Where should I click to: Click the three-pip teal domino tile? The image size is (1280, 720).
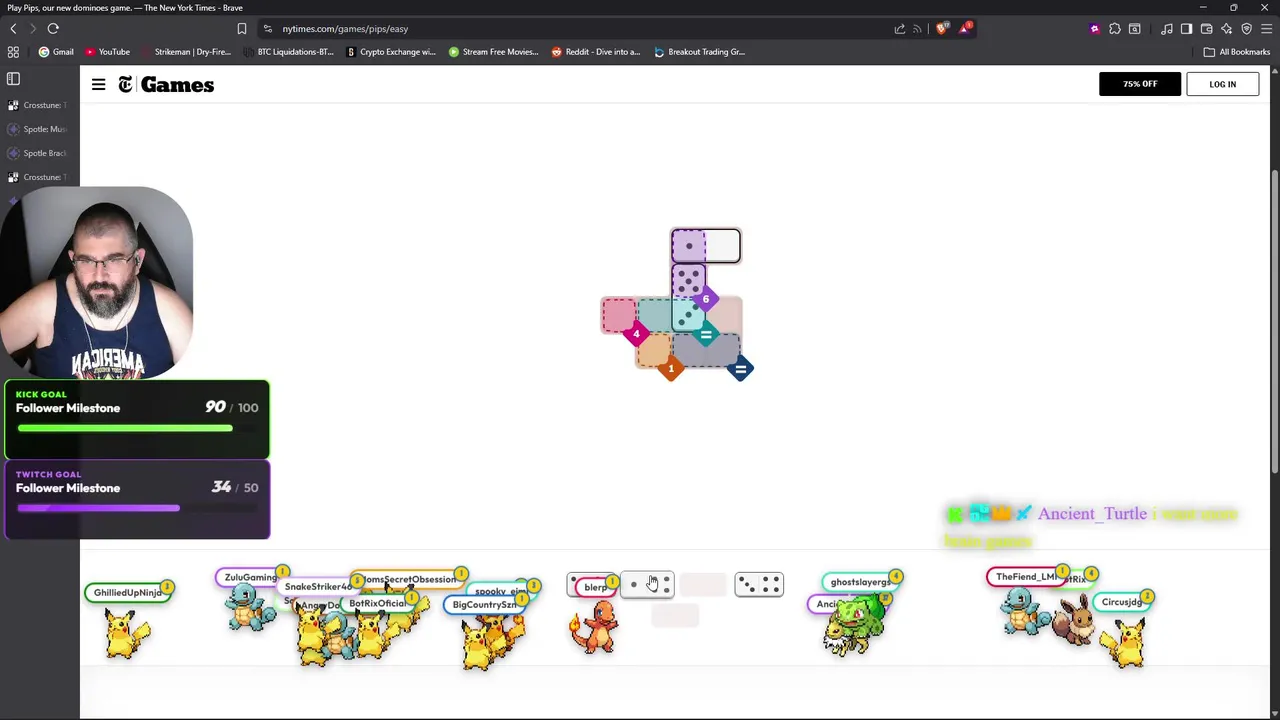click(688, 316)
